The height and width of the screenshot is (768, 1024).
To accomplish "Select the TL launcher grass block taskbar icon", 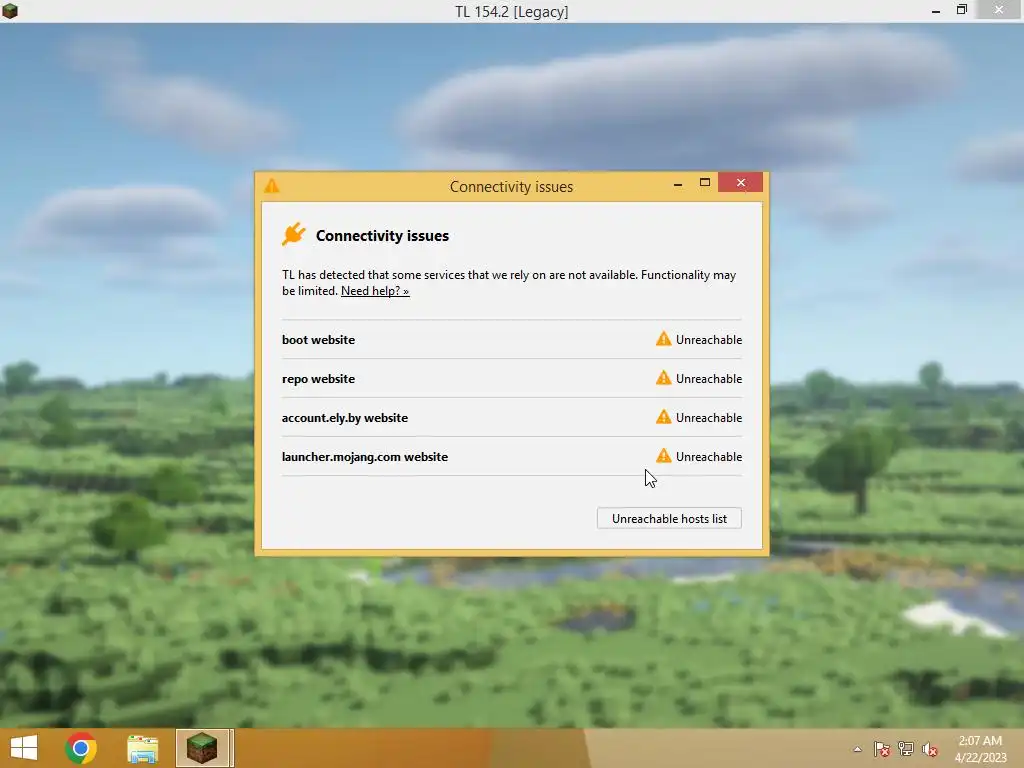I will (x=202, y=748).
